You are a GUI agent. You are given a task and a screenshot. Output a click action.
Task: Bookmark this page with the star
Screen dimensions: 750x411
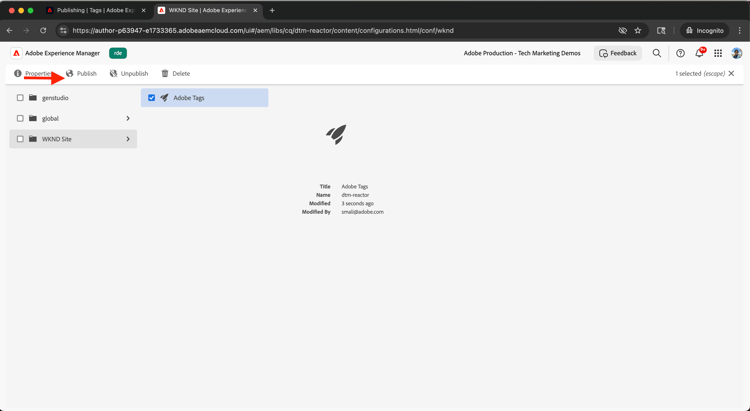(x=638, y=30)
